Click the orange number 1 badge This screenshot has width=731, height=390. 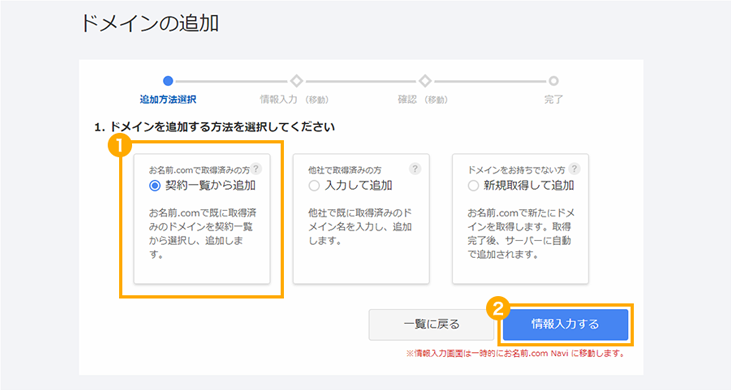coord(120,145)
